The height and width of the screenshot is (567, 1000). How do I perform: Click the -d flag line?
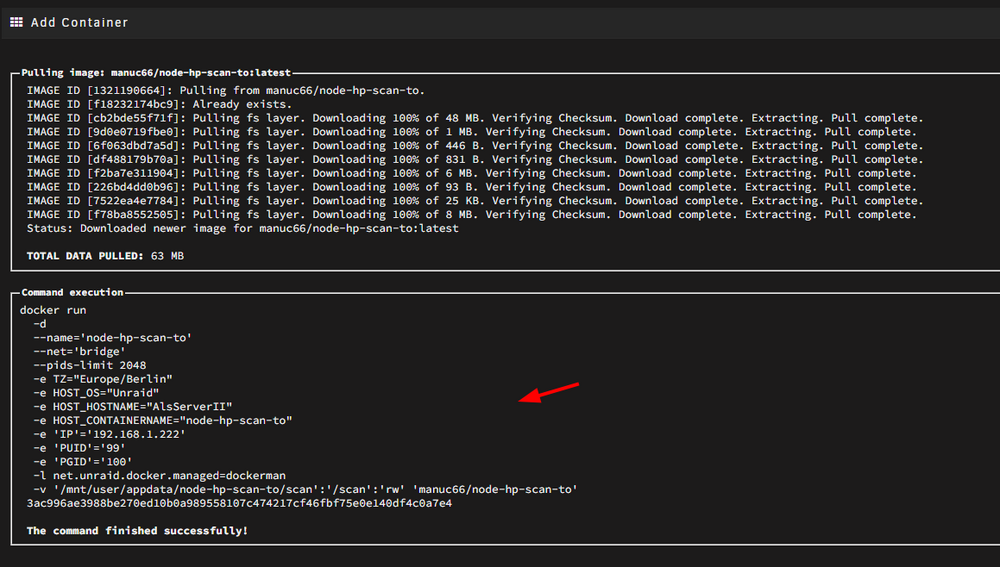coord(40,324)
